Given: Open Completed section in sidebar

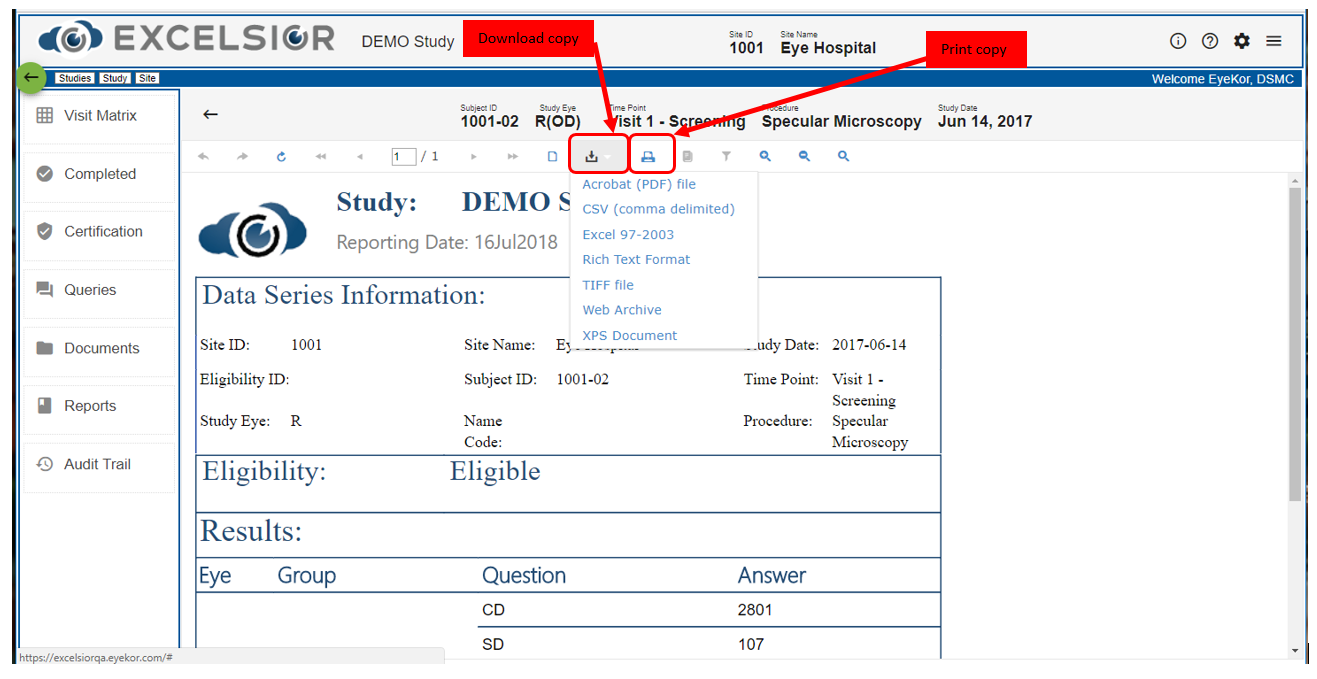Looking at the screenshot, I should click(x=99, y=173).
